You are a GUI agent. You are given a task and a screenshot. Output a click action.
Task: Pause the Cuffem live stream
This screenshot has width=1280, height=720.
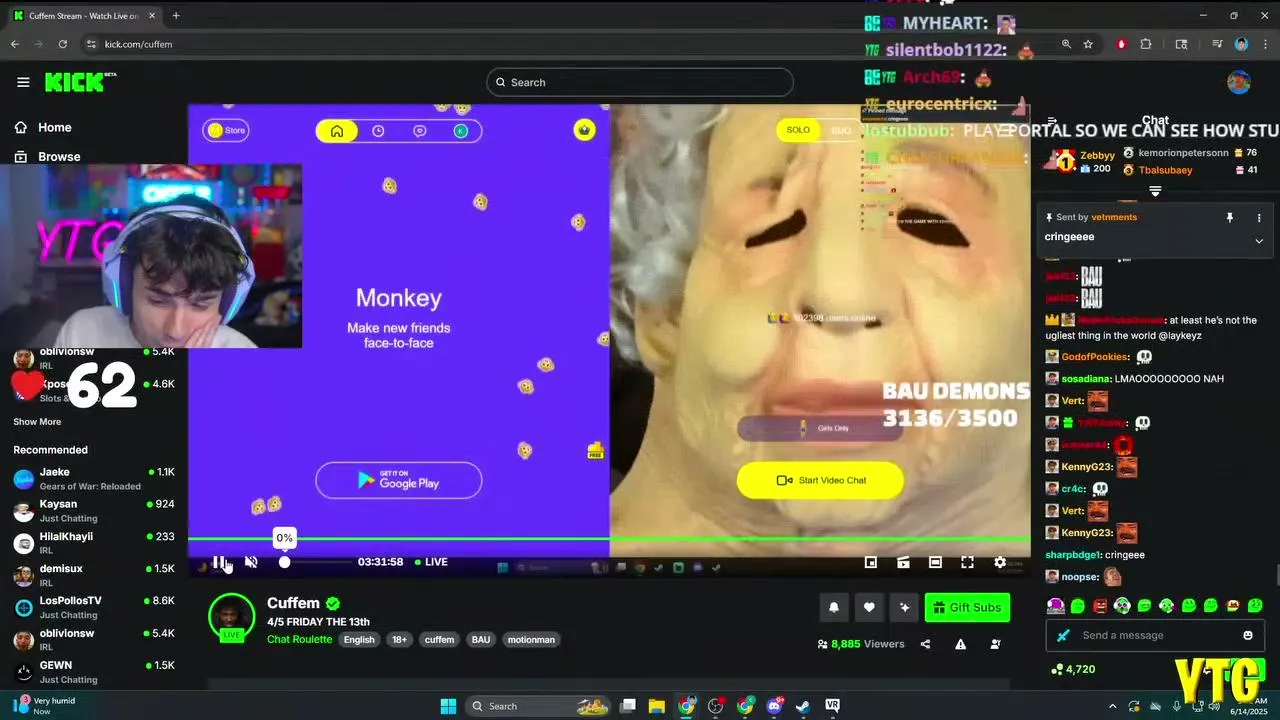(219, 562)
